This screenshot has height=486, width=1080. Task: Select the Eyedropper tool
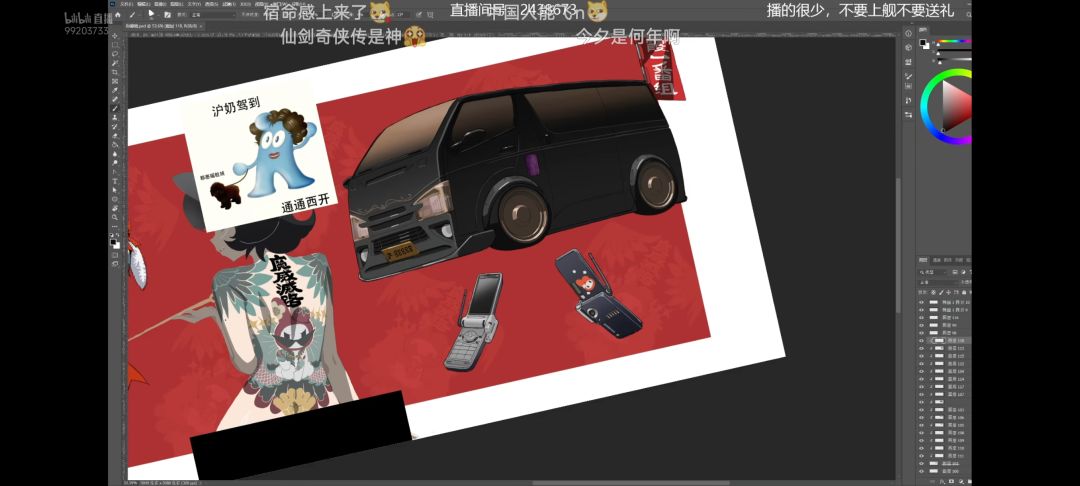coord(114,89)
